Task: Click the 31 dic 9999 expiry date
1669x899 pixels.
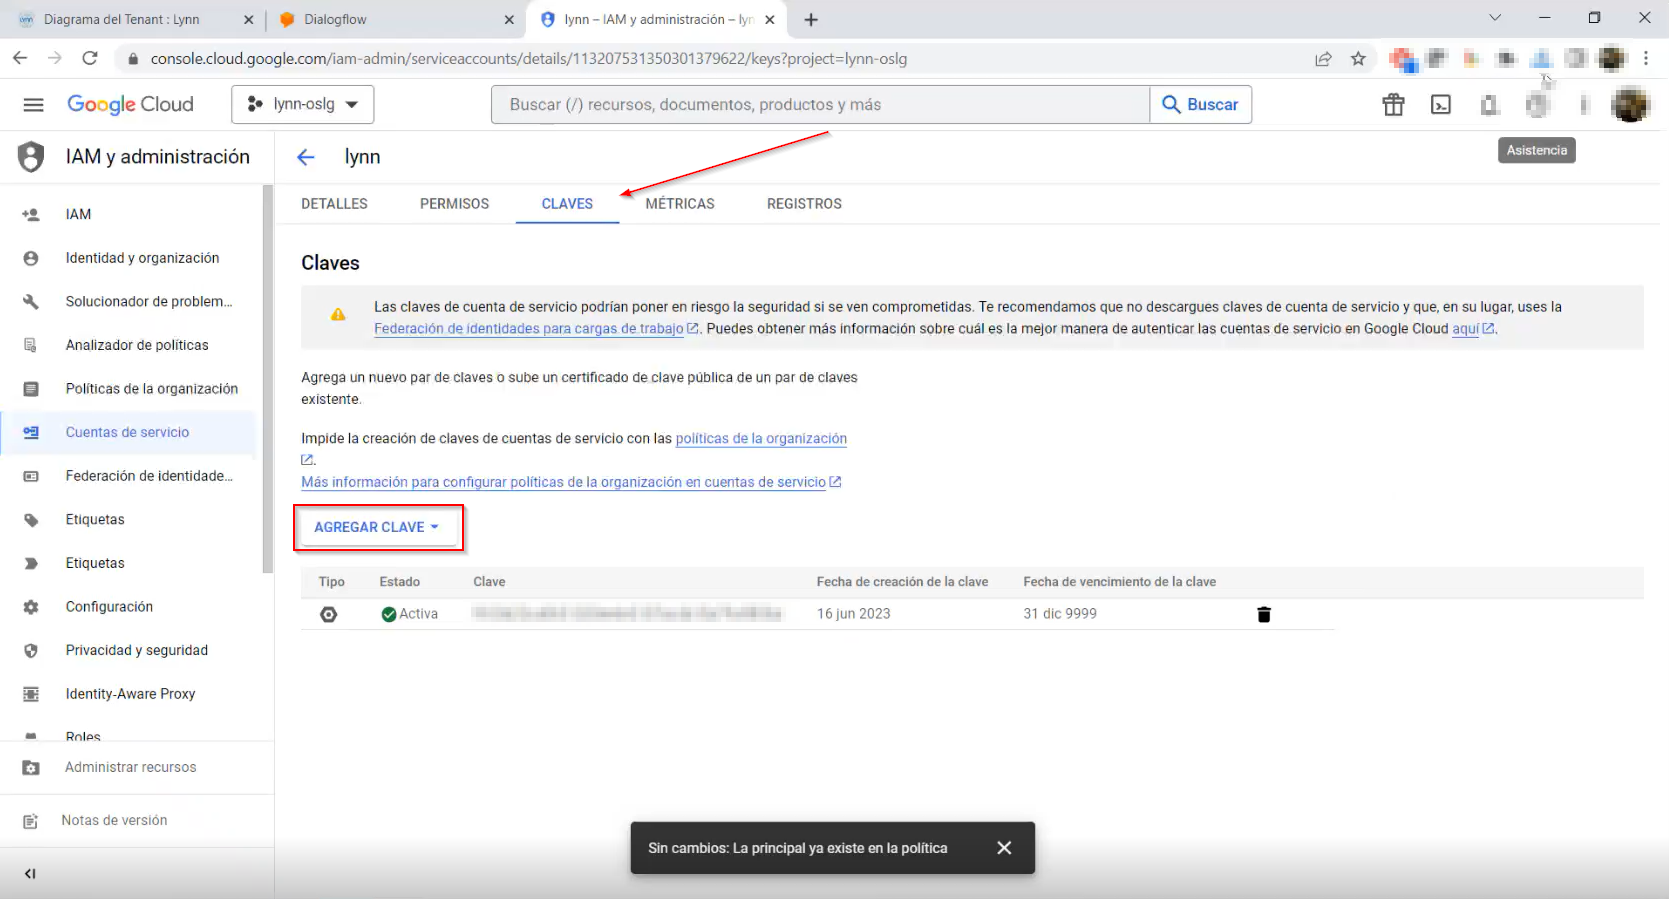Action: (x=1060, y=614)
